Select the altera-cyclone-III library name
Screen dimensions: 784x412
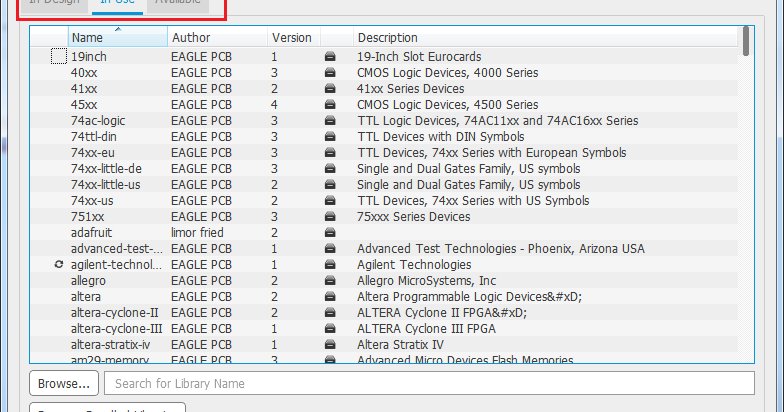click(116, 328)
